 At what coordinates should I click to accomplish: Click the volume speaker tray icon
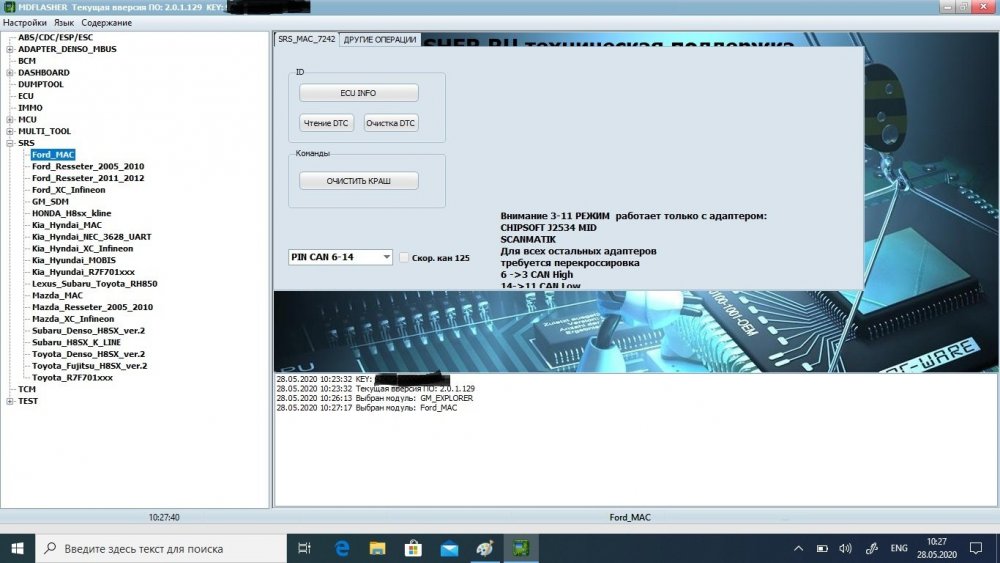click(x=846, y=548)
